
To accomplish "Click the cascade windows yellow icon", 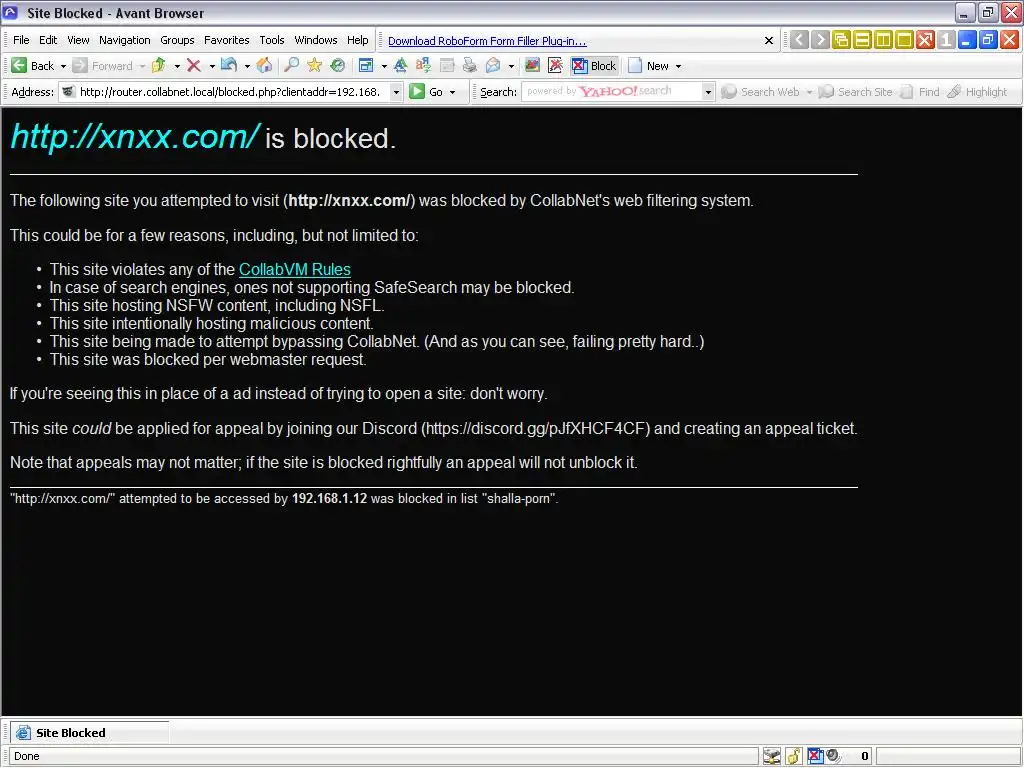I will [841, 40].
